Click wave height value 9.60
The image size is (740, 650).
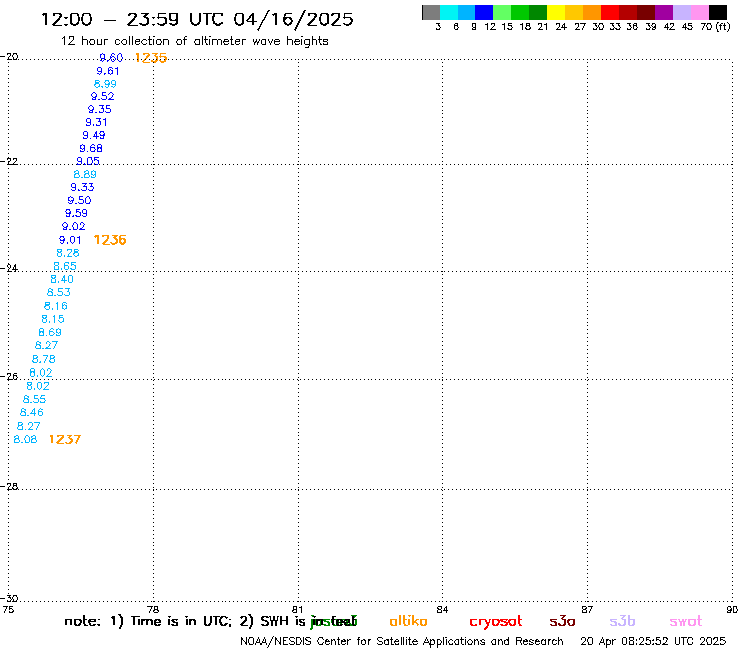111,58
